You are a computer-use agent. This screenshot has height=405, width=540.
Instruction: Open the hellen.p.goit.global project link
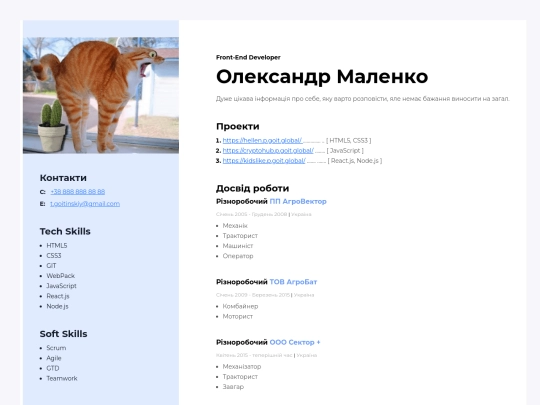coord(262,141)
